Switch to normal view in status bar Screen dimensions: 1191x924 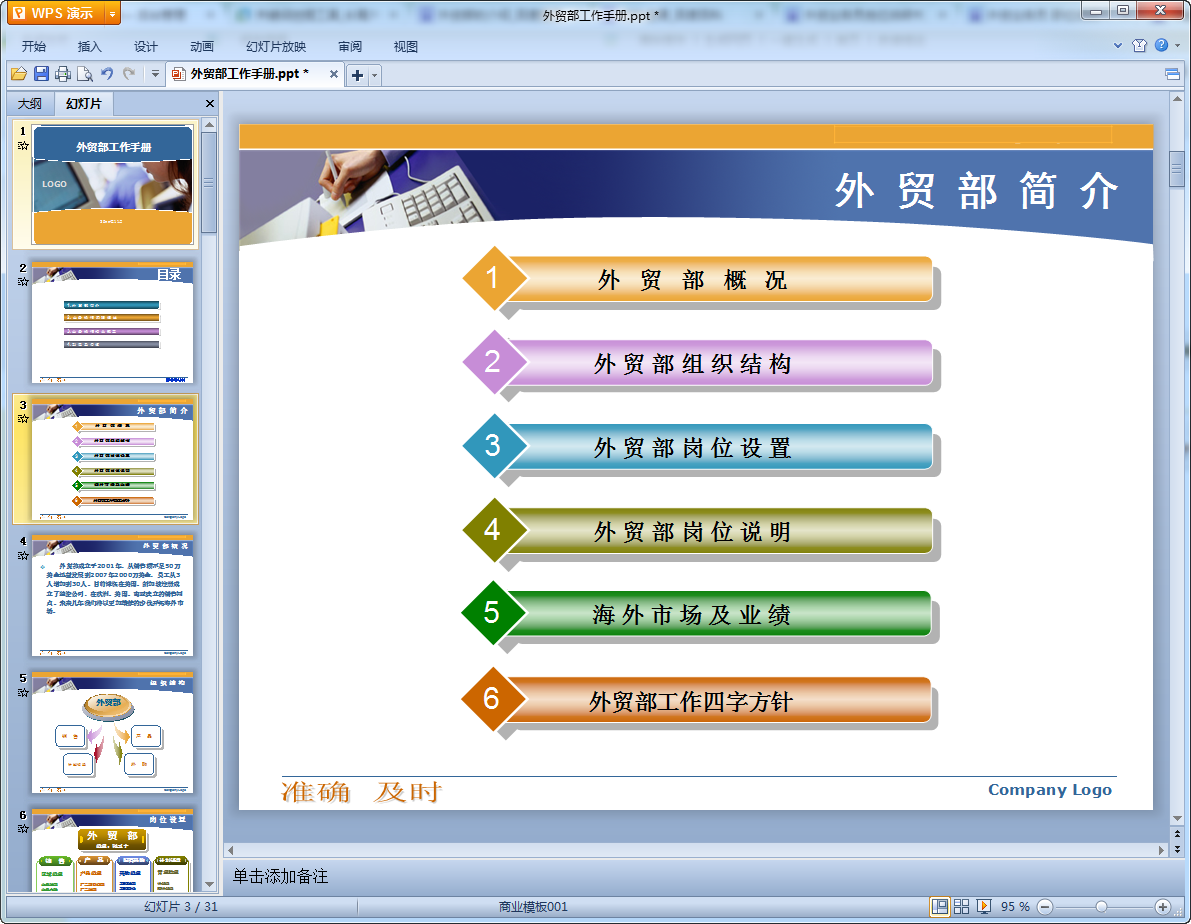point(940,907)
